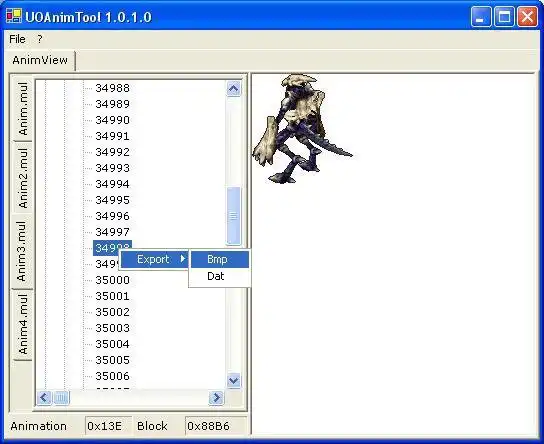Select tree item 35004
This screenshot has width=544, height=444.
click(x=112, y=344)
